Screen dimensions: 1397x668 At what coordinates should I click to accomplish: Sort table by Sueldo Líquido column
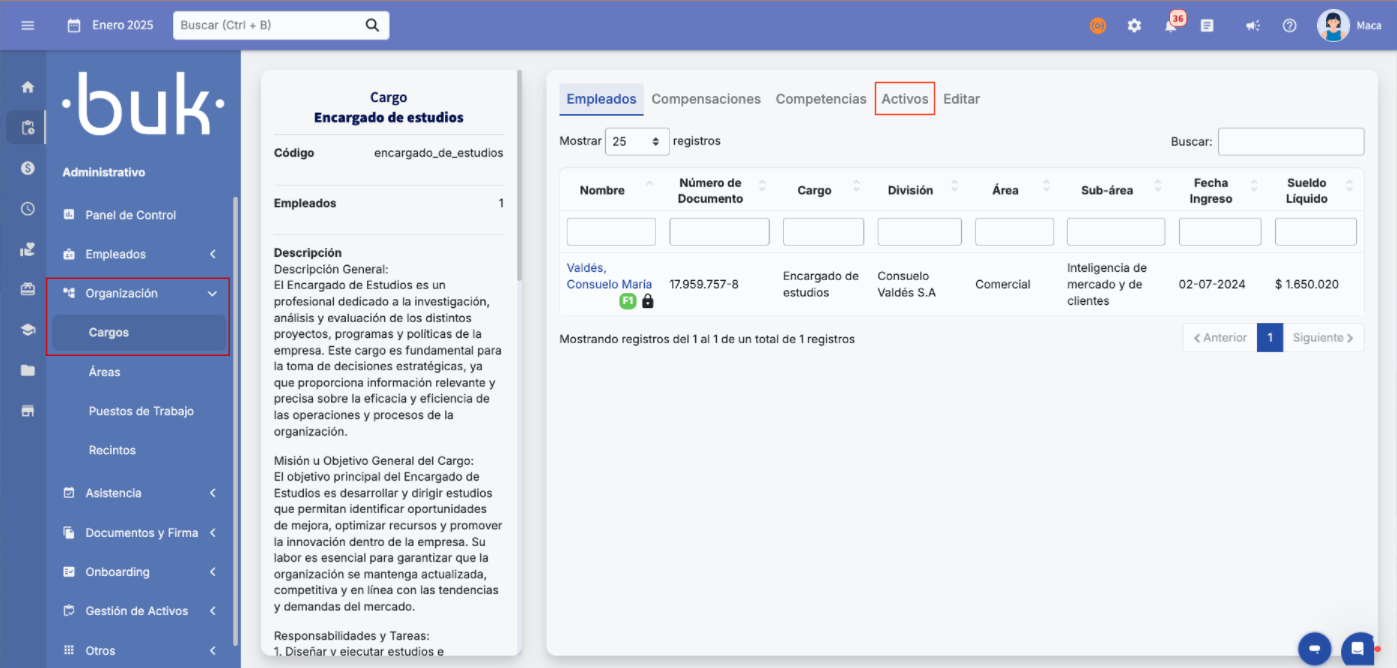click(x=1306, y=190)
